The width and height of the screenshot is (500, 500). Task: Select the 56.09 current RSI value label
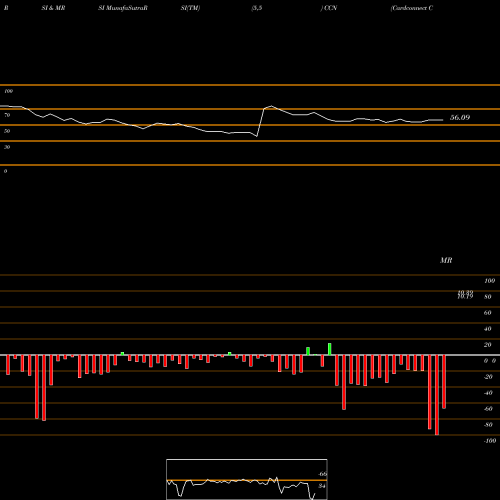click(x=460, y=117)
